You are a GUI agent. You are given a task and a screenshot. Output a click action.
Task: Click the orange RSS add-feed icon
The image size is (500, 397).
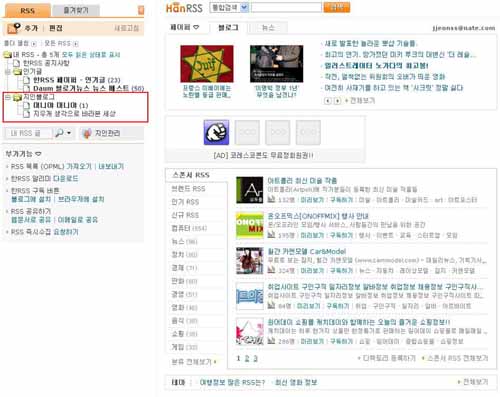click(14, 28)
